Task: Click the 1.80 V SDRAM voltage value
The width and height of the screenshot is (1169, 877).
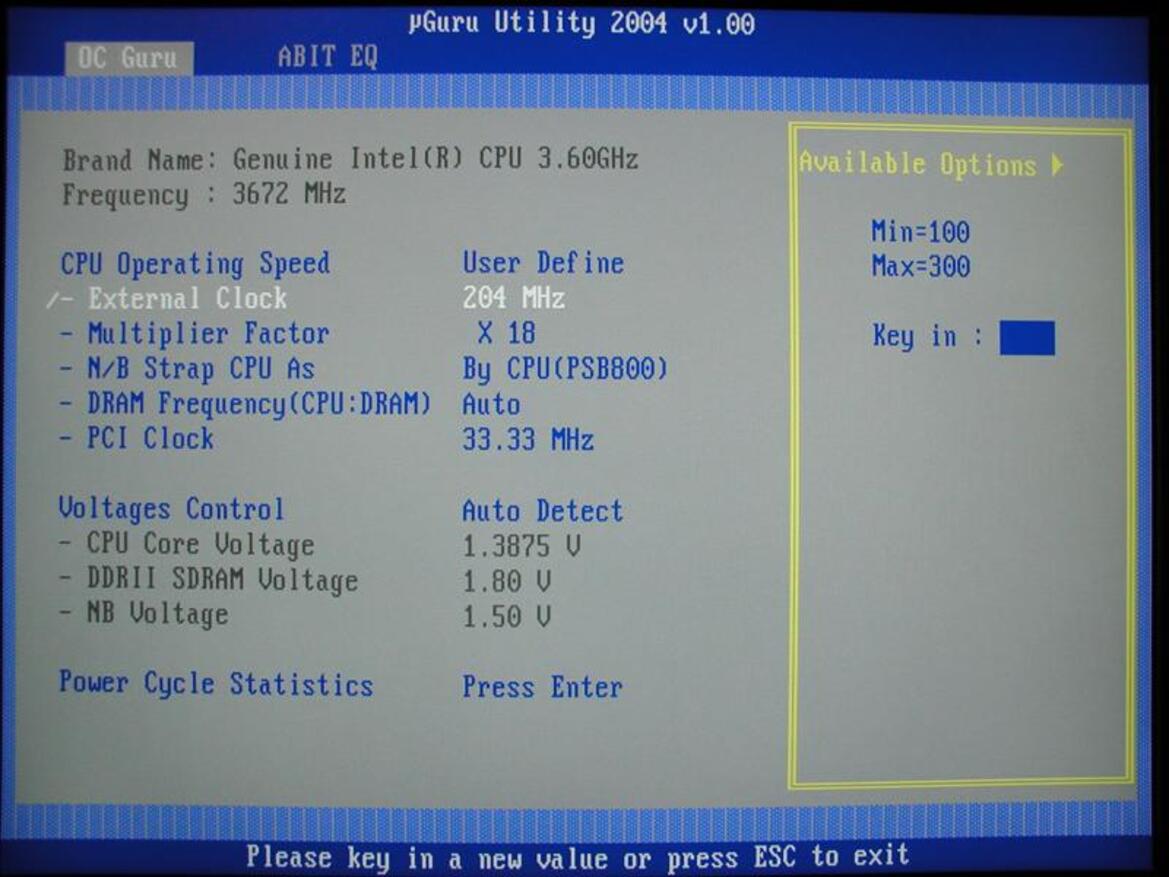Action: 506,581
